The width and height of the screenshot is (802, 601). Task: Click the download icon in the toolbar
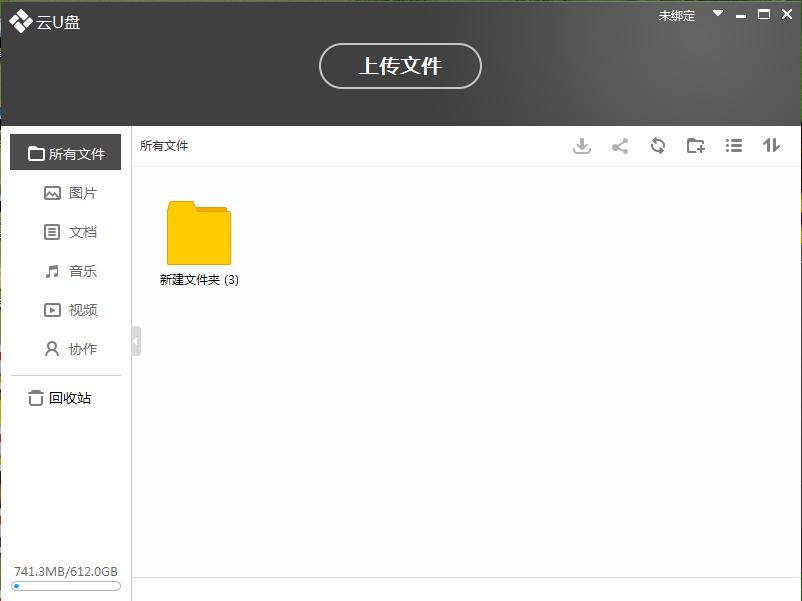pos(582,145)
